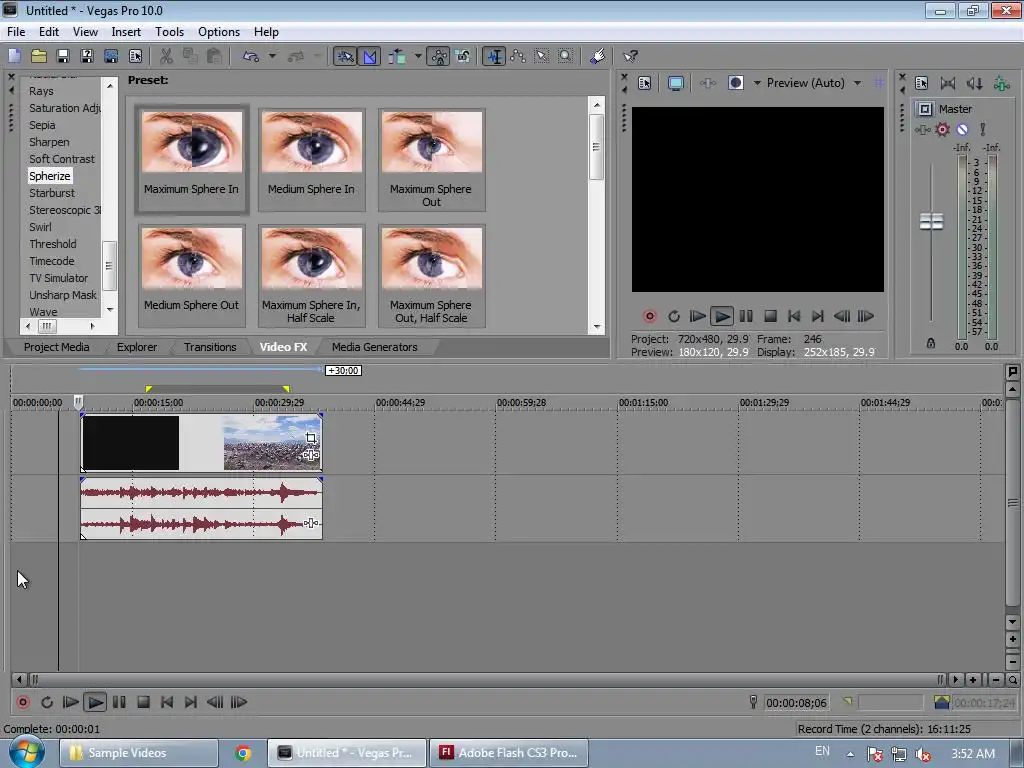Open Event Pan/Crop on the video clip
This screenshot has height=768, width=1024.
click(311, 438)
